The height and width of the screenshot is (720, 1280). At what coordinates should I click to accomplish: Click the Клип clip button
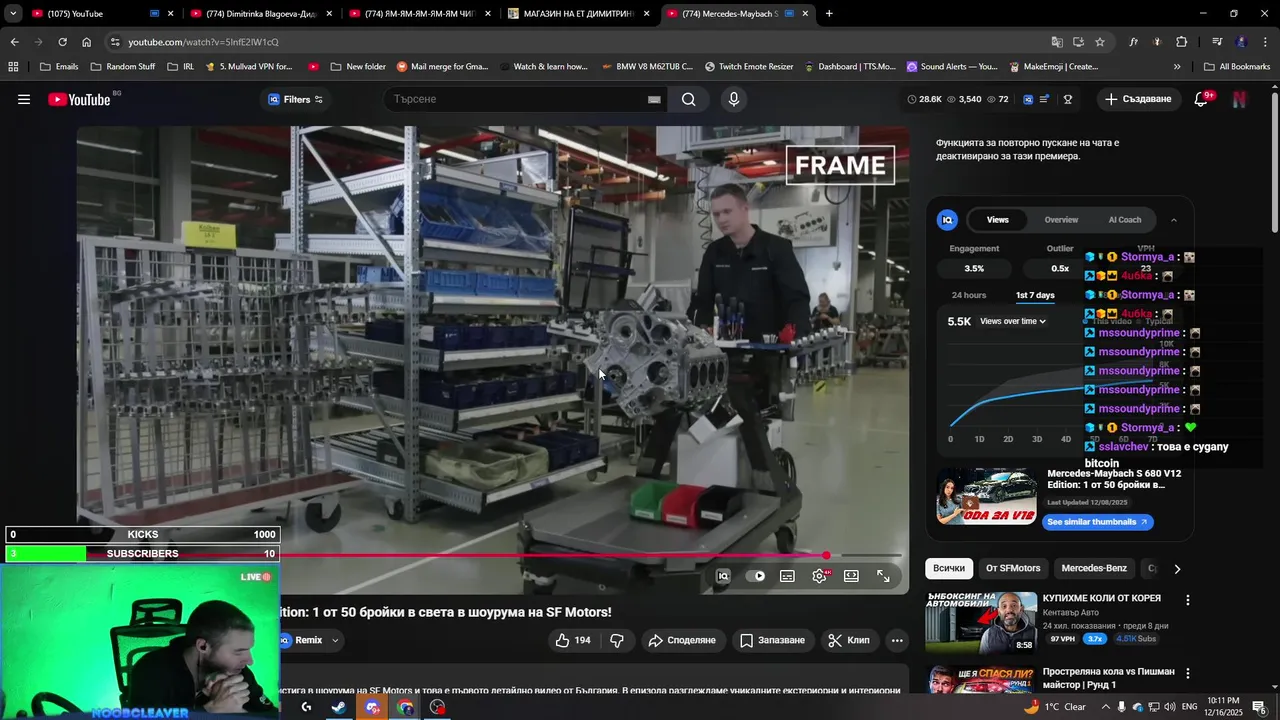pos(848,640)
